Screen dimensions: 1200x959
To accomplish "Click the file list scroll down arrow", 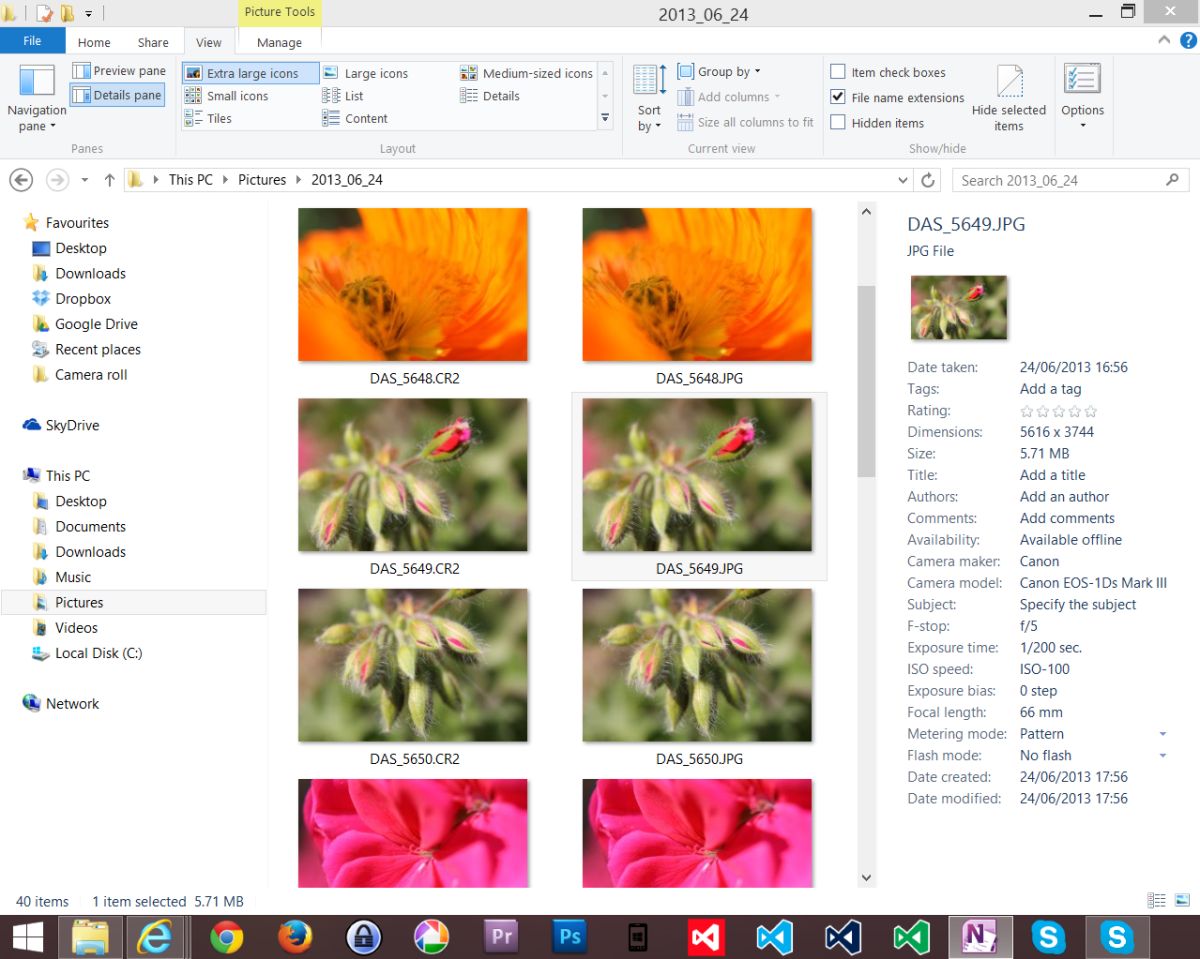I will point(866,877).
